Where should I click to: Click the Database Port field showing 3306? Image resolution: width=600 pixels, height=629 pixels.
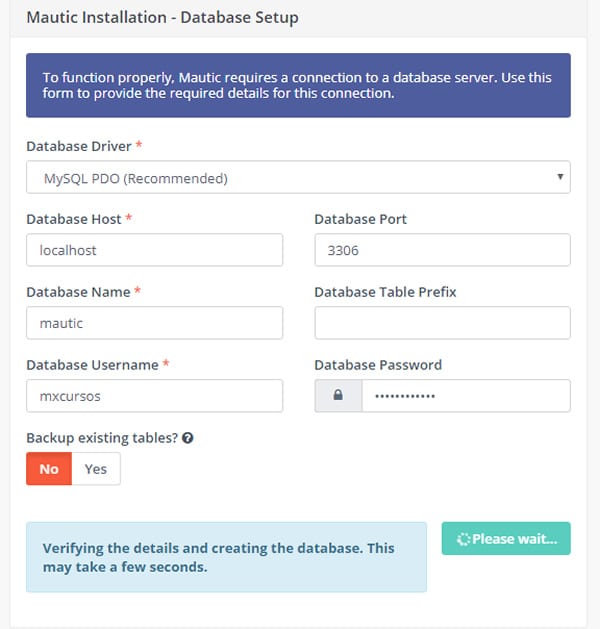(442, 250)
